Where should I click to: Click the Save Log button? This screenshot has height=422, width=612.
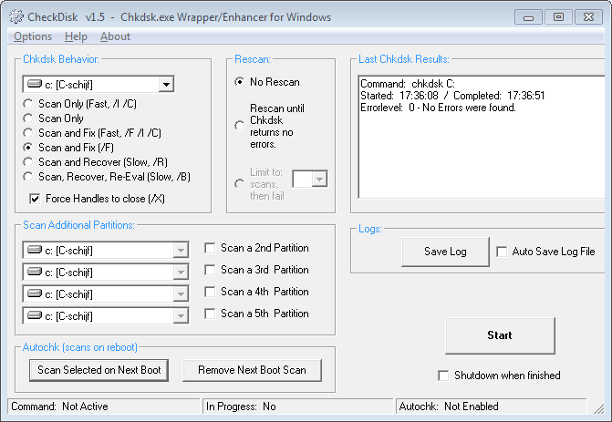(x=445, y=252)
